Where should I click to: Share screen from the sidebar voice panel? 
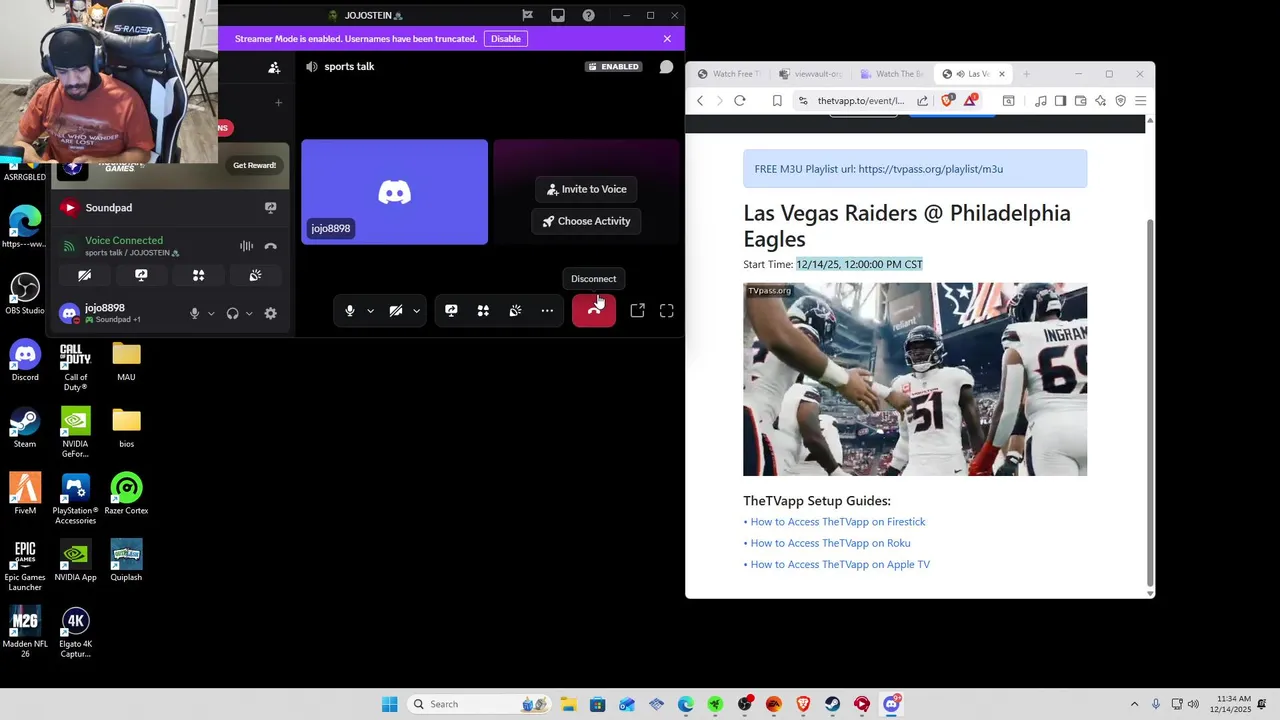click(x=141, y=275)
